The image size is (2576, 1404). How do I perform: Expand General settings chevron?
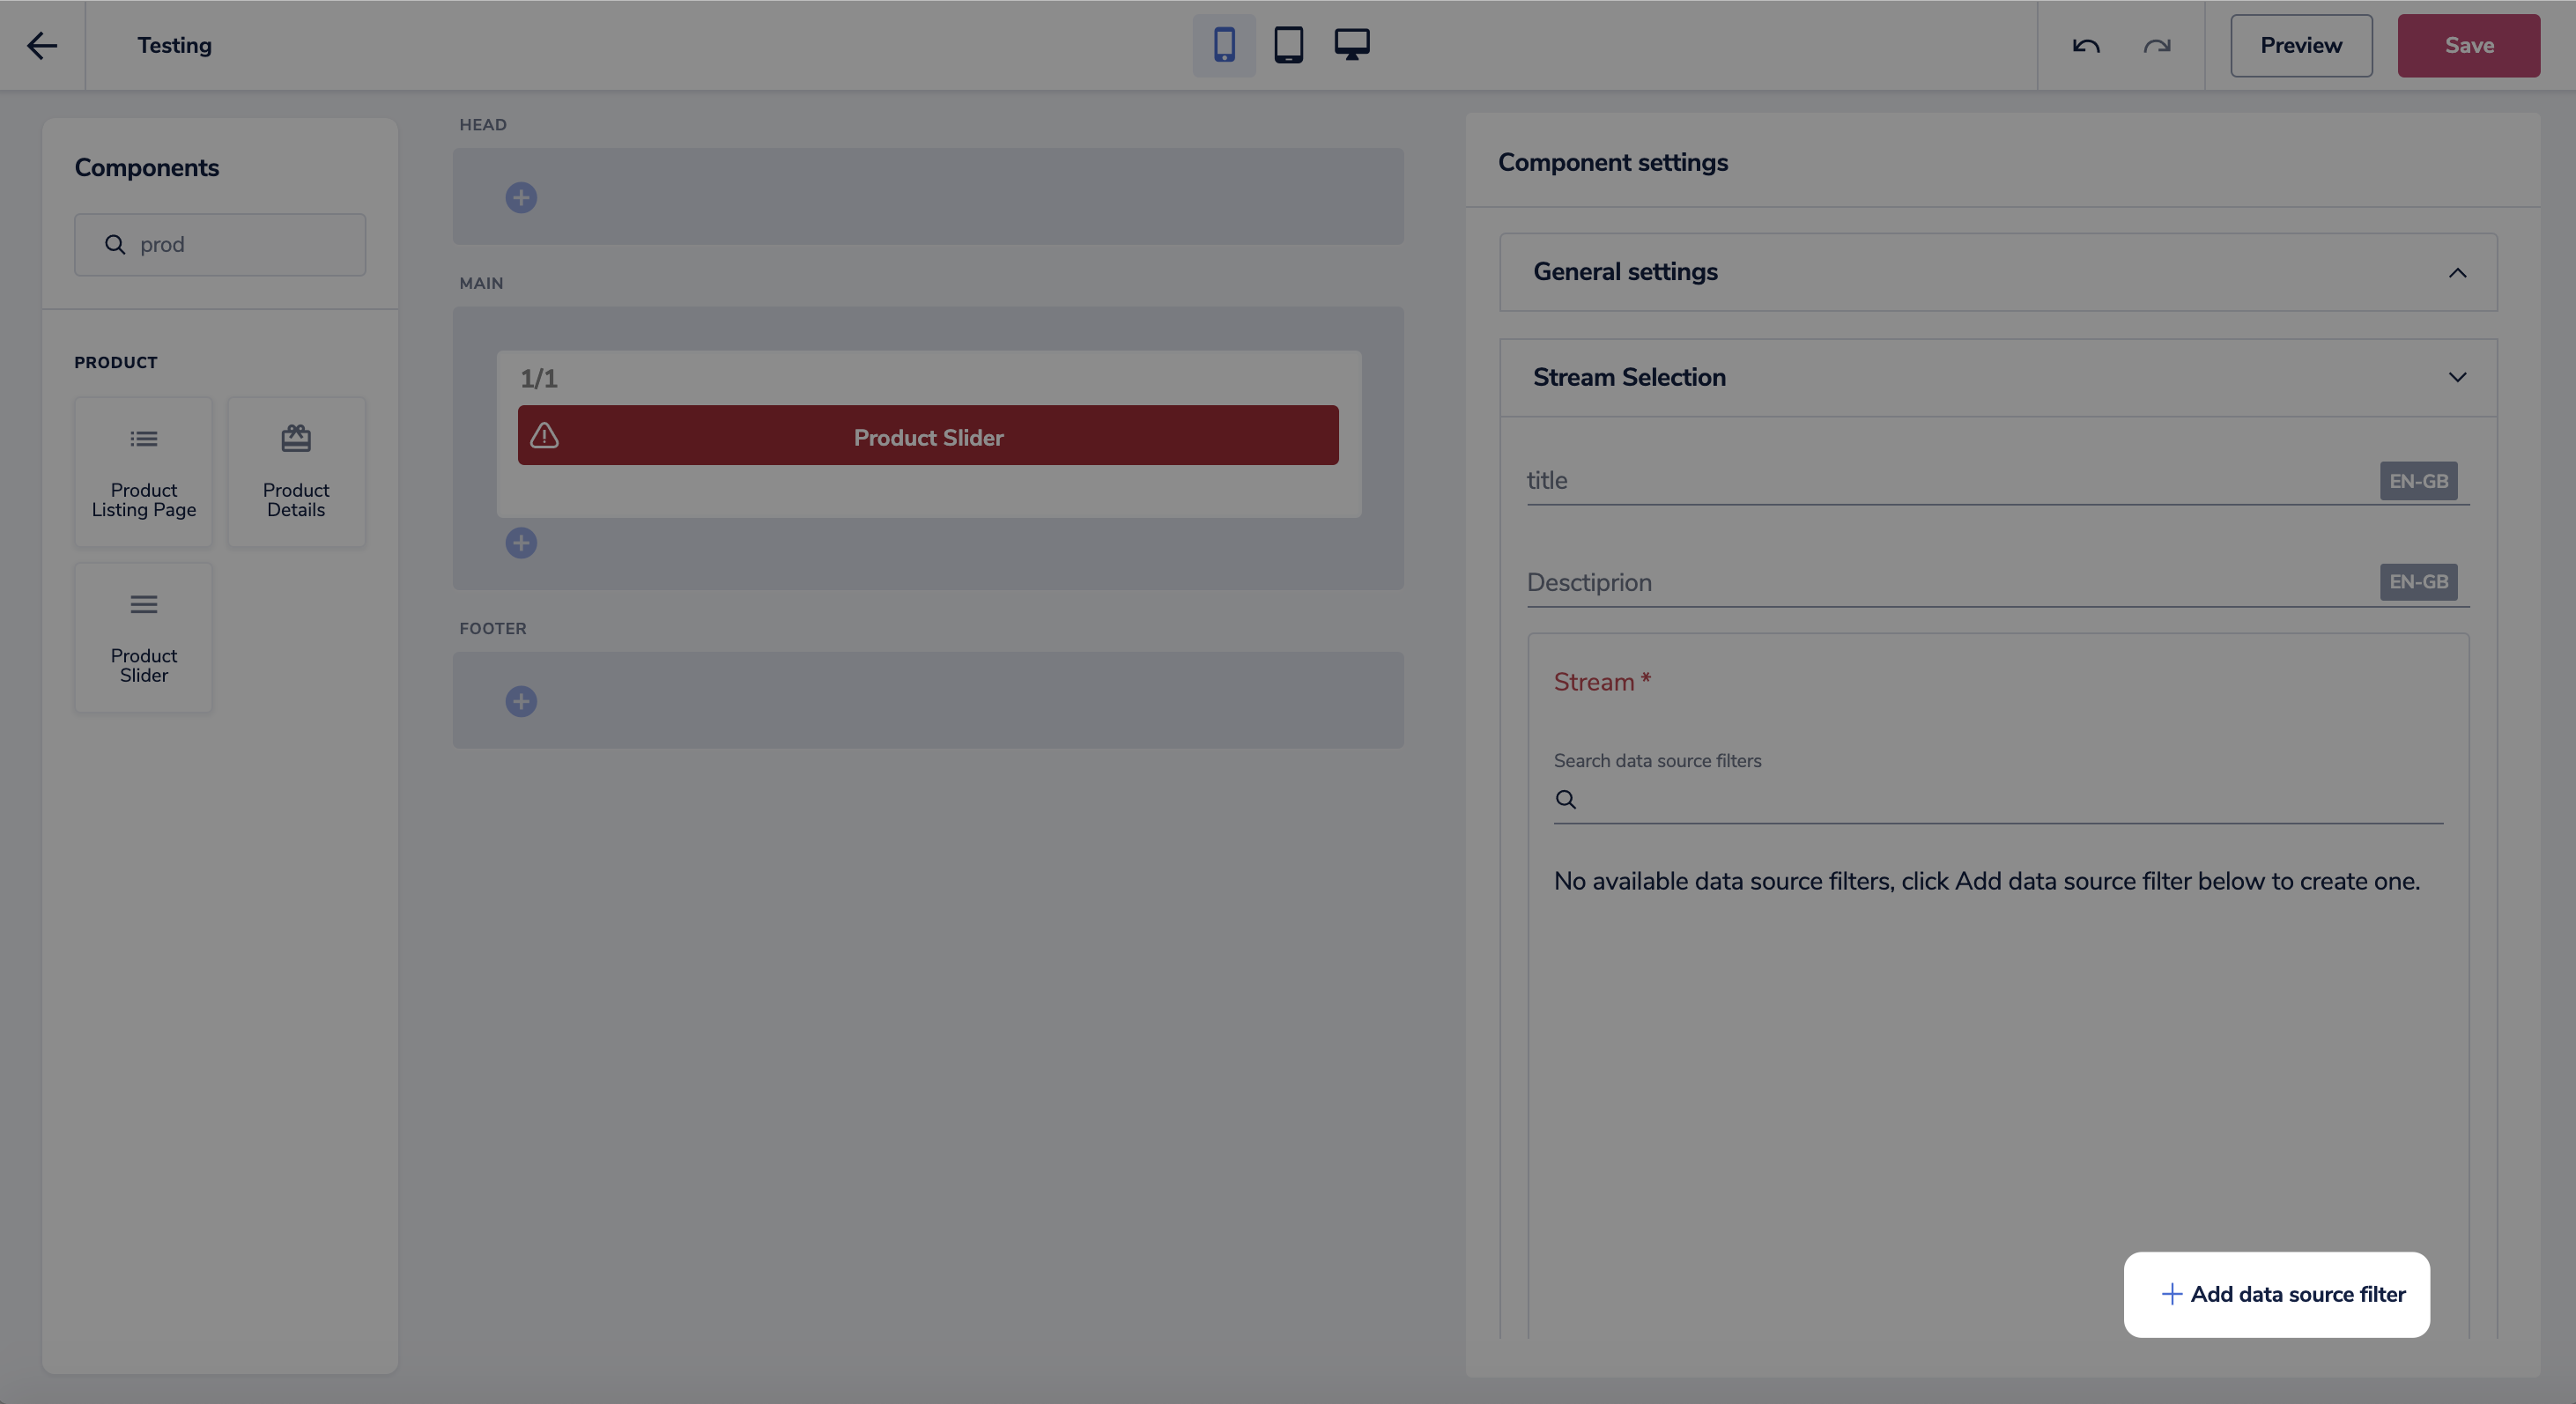tap(2457, 273)
